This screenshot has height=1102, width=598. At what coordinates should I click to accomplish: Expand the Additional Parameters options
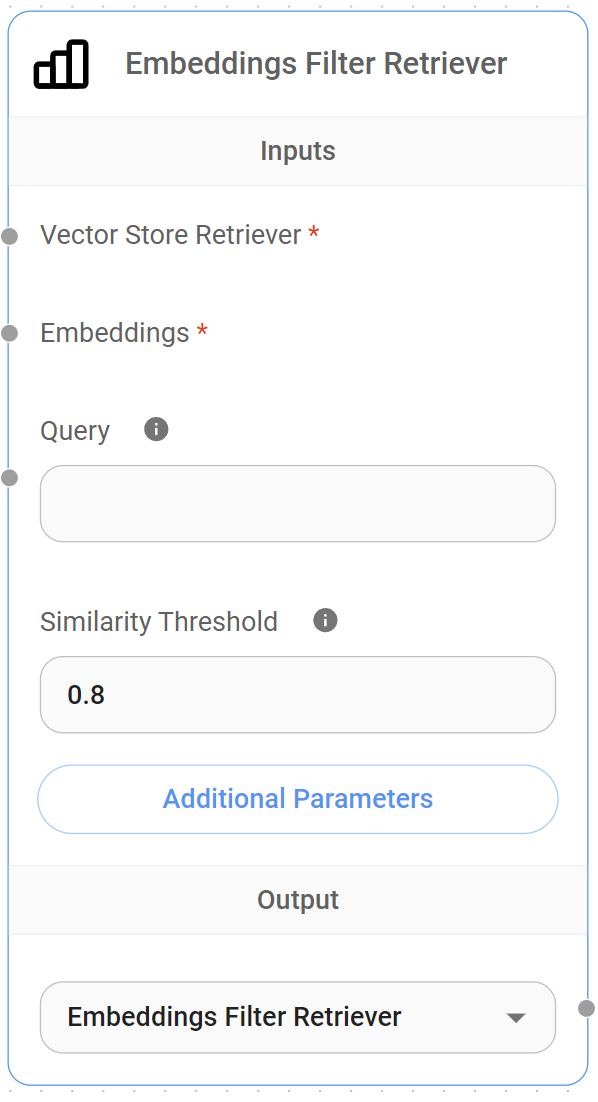pos(297,799)
